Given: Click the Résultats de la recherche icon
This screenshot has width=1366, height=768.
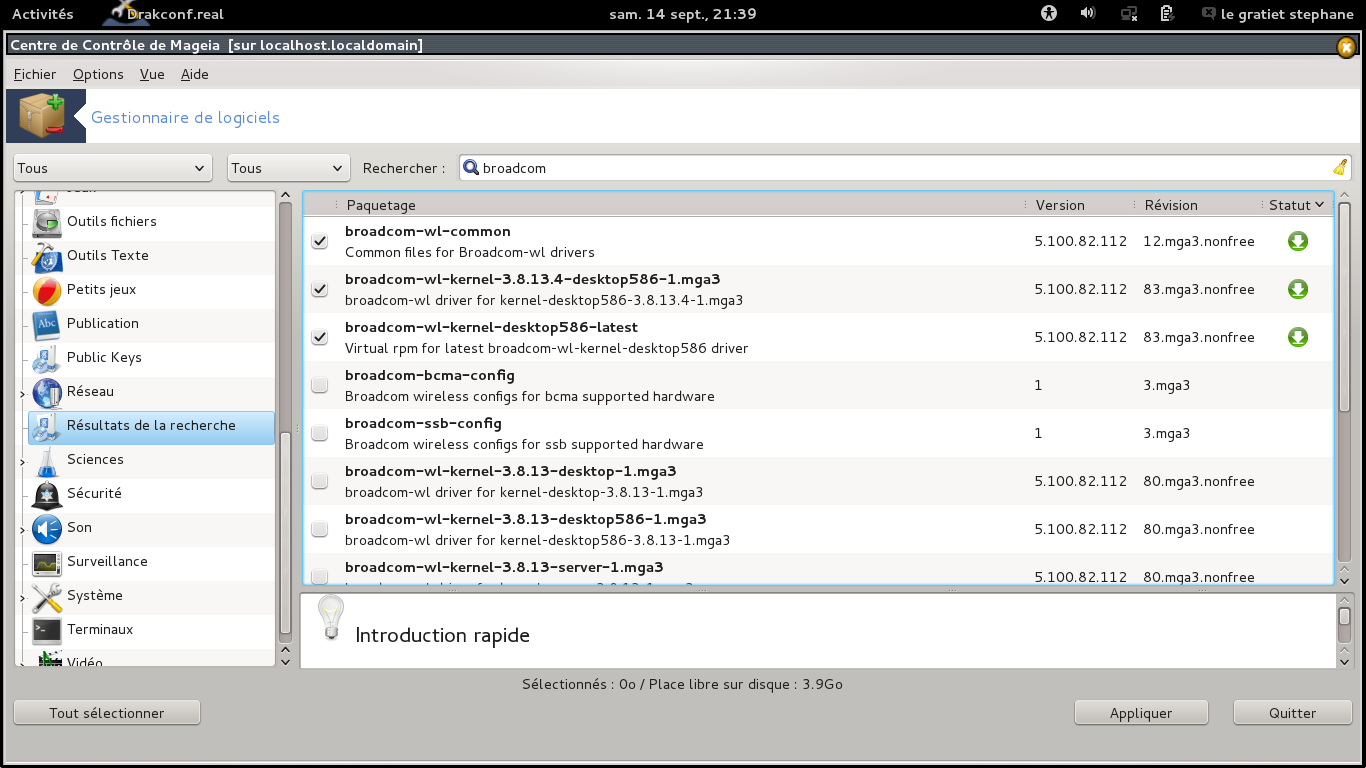Looking at the screenshot, I should pyautogui.click(x=47, y=426).
